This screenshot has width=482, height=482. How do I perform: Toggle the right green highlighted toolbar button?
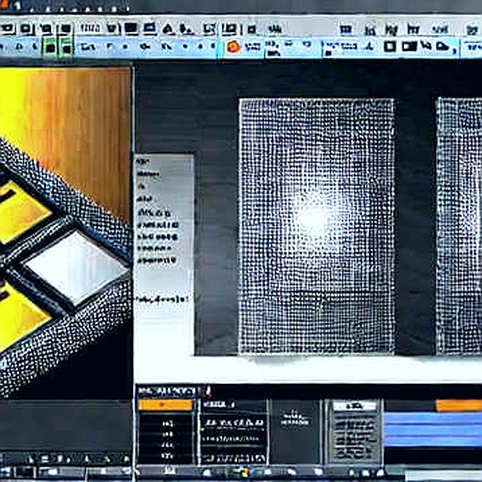point(66,48)
